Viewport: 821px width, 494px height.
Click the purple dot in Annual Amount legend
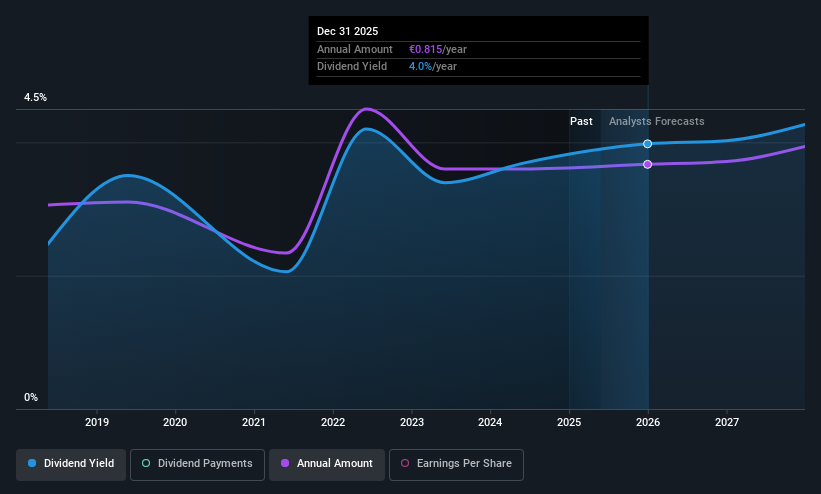[x=285, y=463]
